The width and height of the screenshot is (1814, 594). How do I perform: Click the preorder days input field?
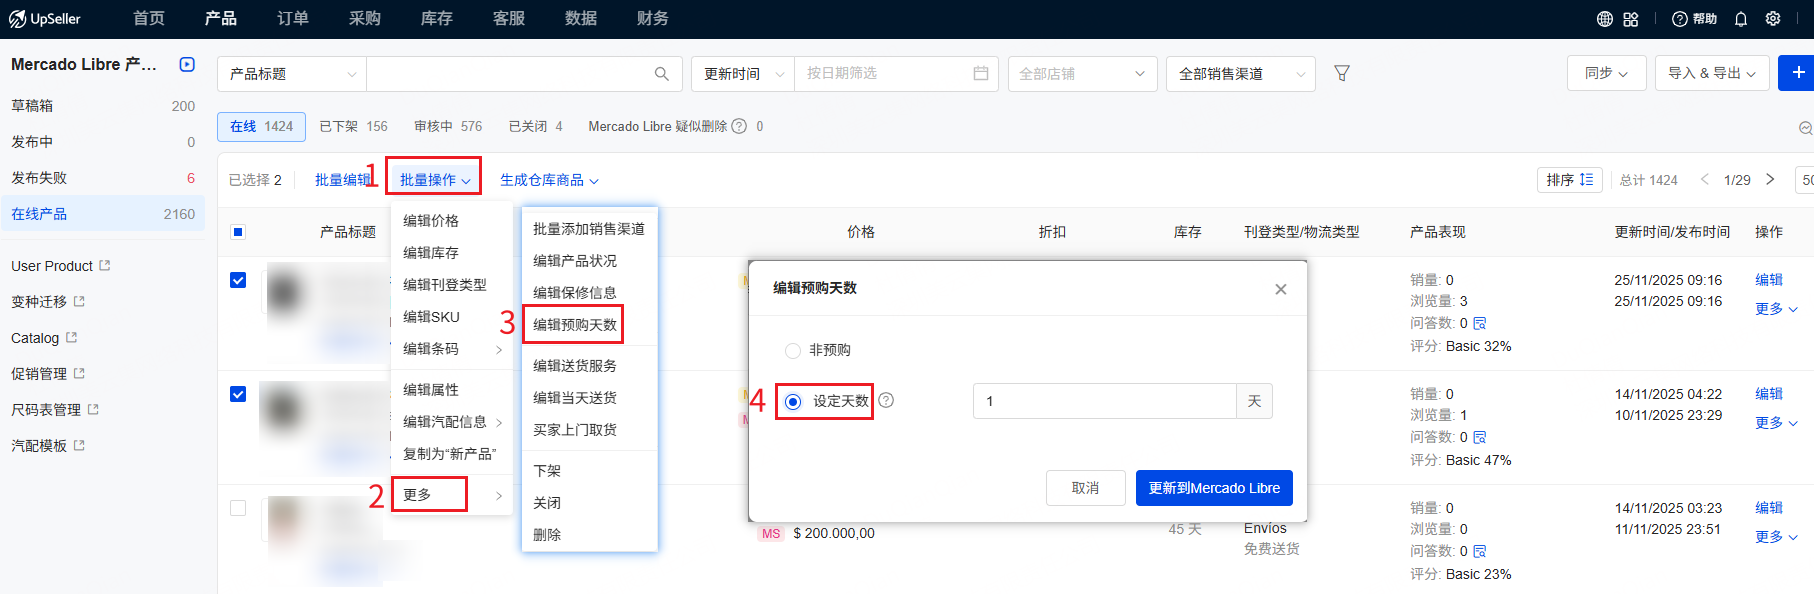pyautogui.click(x=1104, y=401)
